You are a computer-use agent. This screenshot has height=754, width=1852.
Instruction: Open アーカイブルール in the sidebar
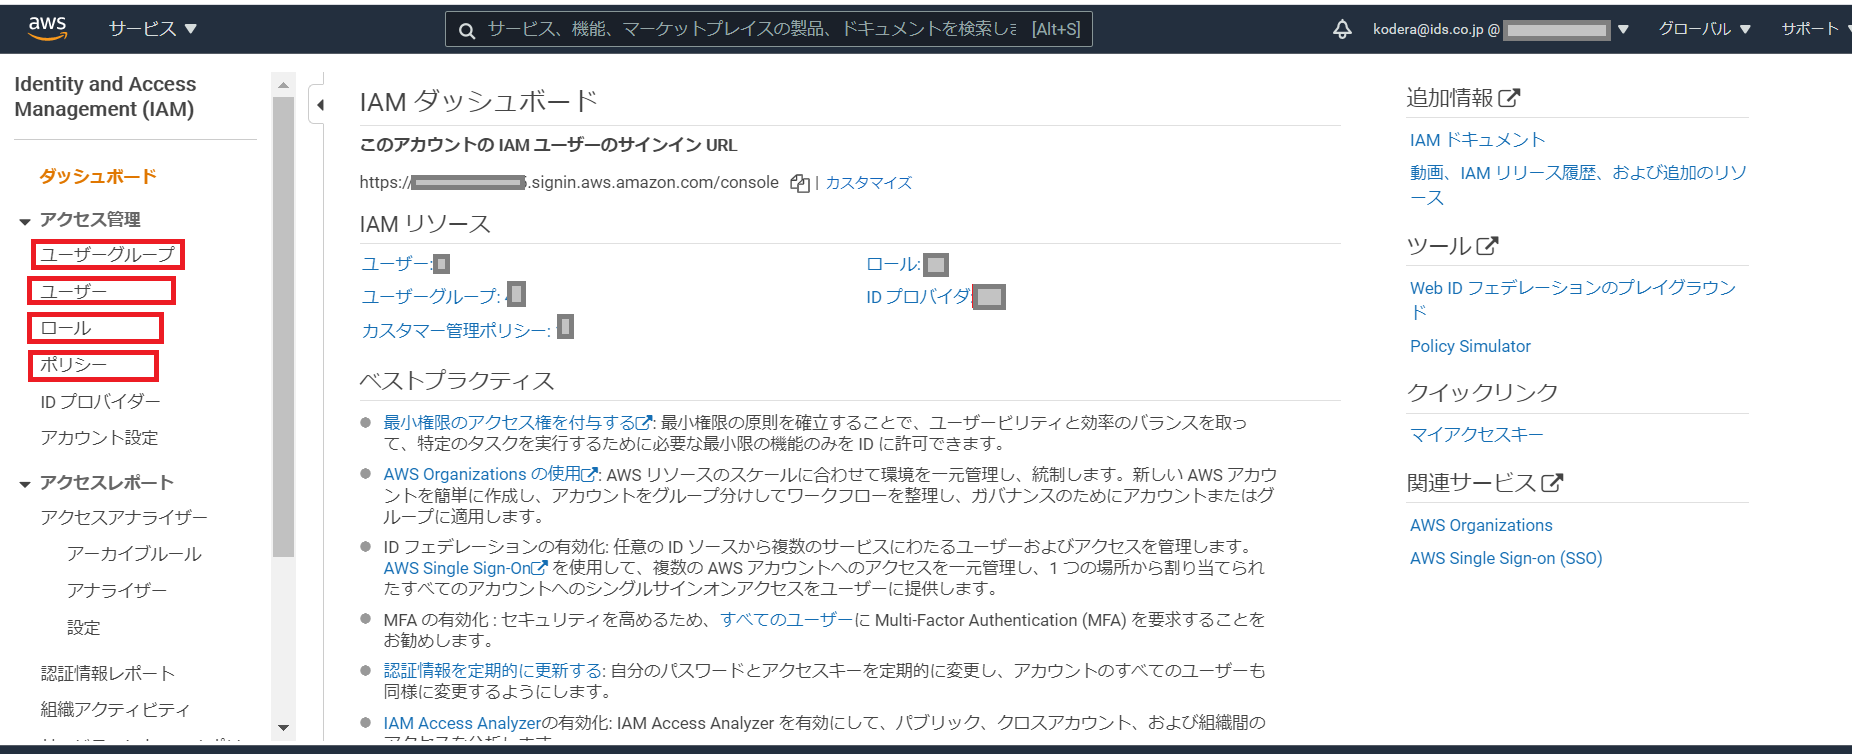134,554
